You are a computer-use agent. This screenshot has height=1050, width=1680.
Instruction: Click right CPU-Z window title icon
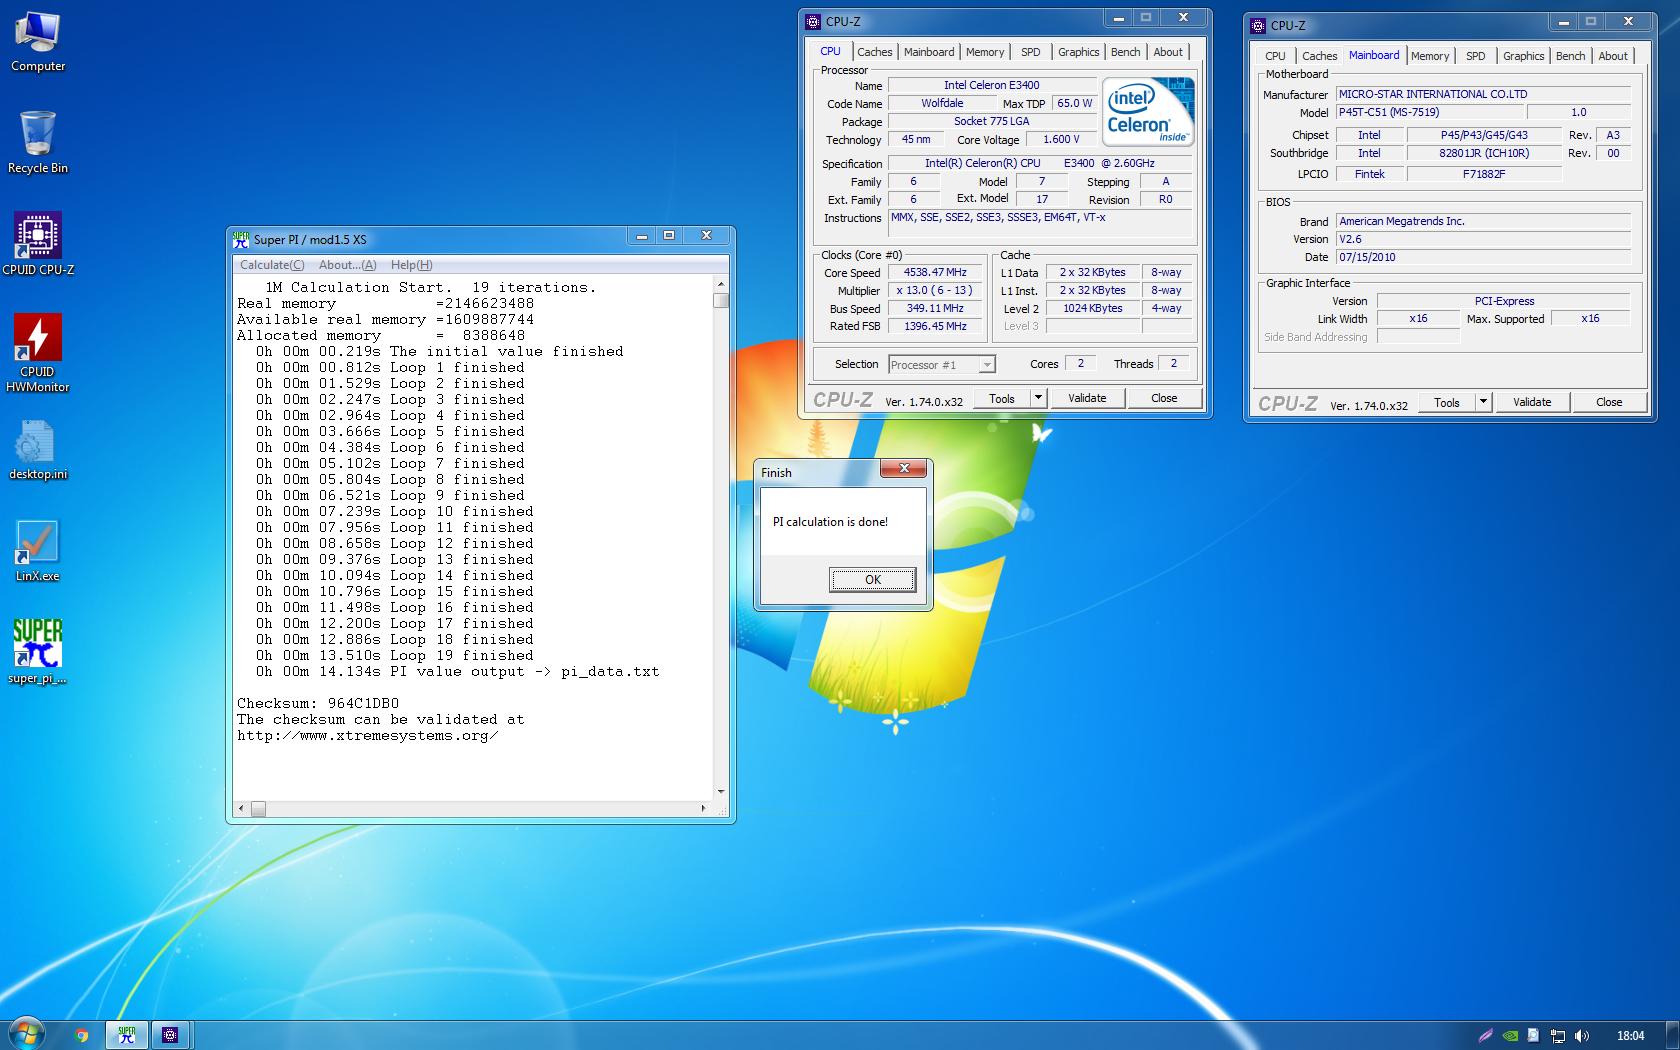1259,26
